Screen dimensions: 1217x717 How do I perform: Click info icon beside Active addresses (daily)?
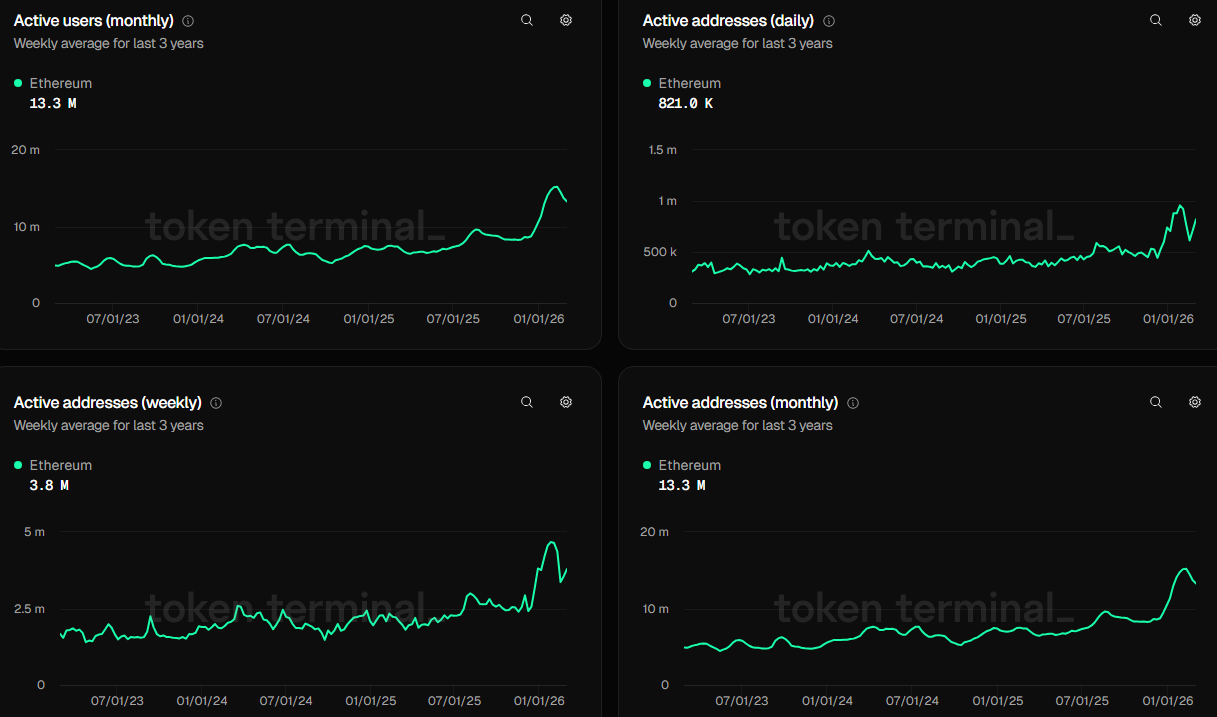click(829, 21)
